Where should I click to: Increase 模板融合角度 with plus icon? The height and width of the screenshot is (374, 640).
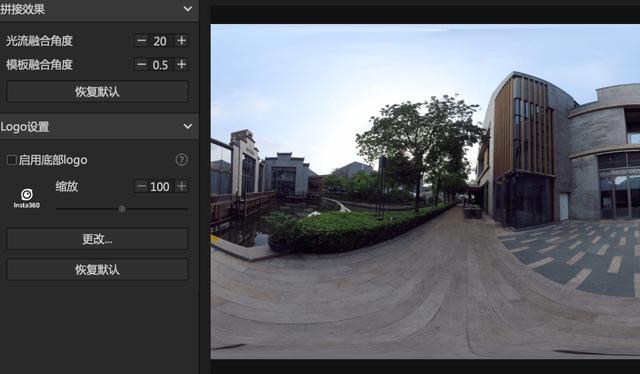pos(182,65)
